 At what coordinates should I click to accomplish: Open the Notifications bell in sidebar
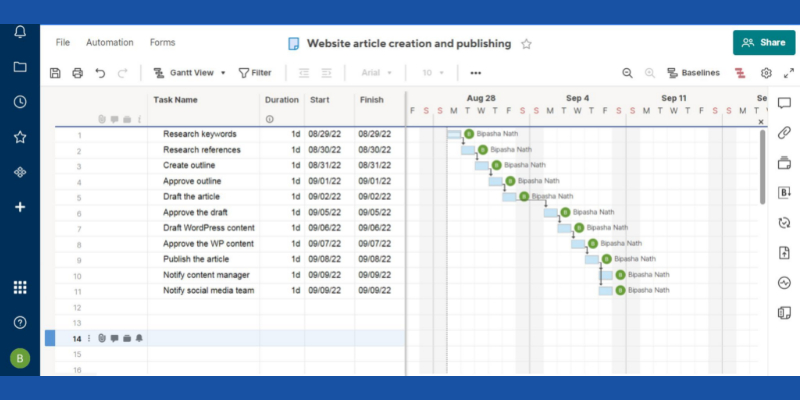pyautogui.click(x=20, y=32)
